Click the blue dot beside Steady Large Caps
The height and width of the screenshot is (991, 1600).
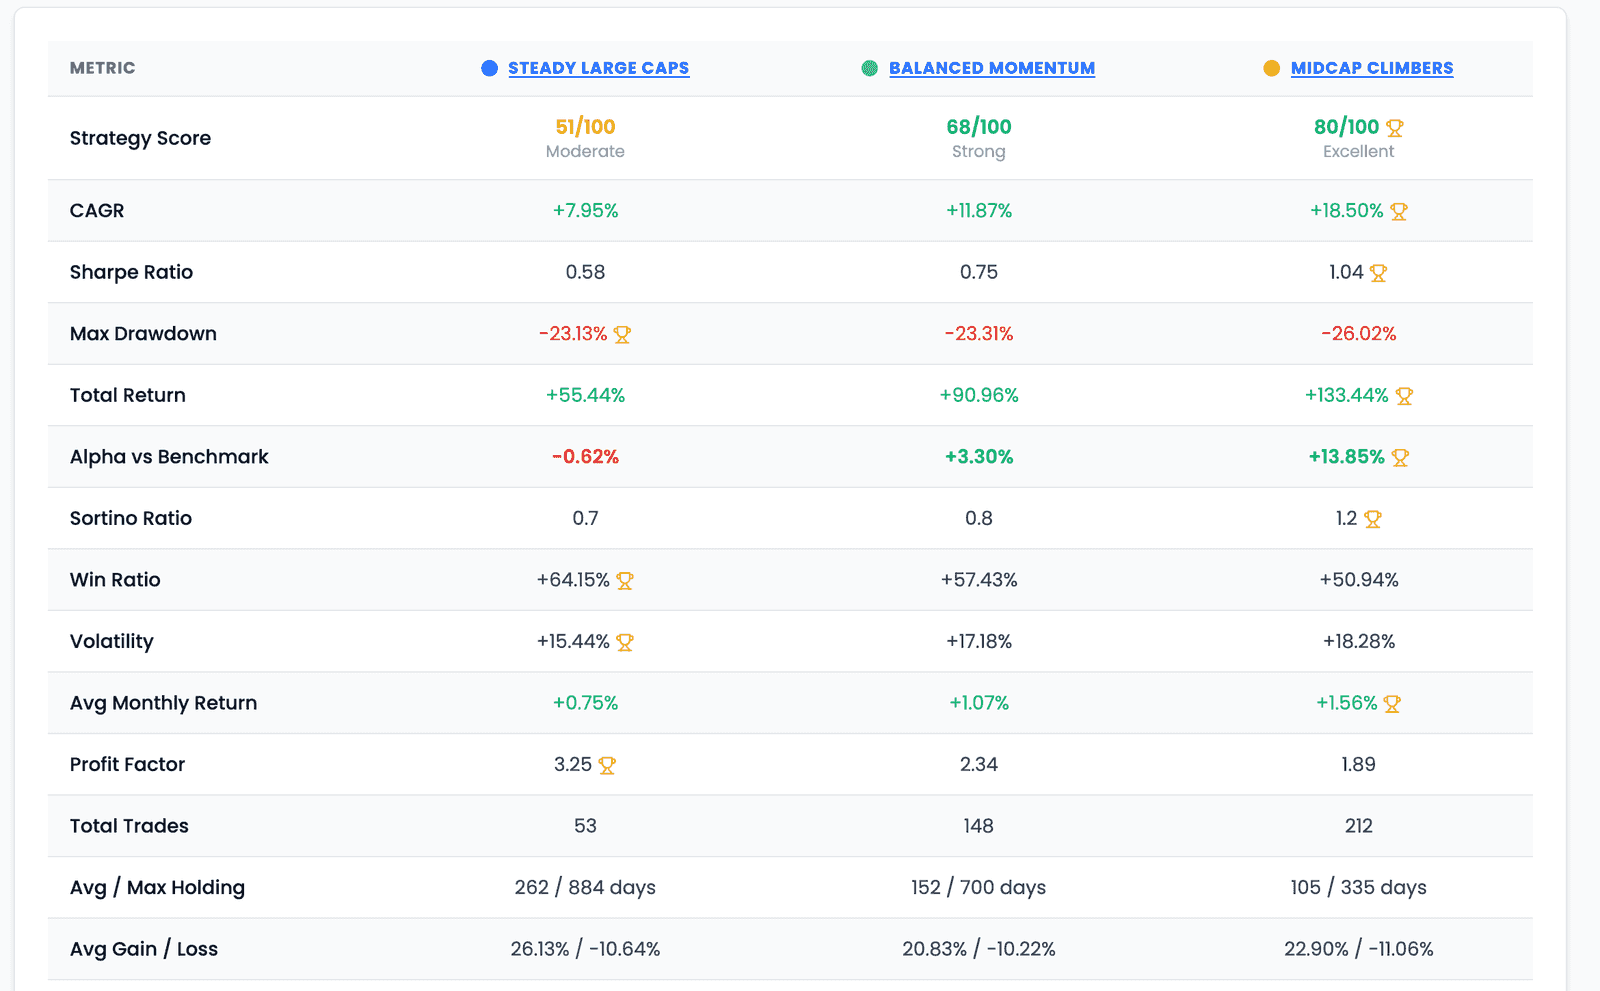pyautogui.click(x=489, y=68)
